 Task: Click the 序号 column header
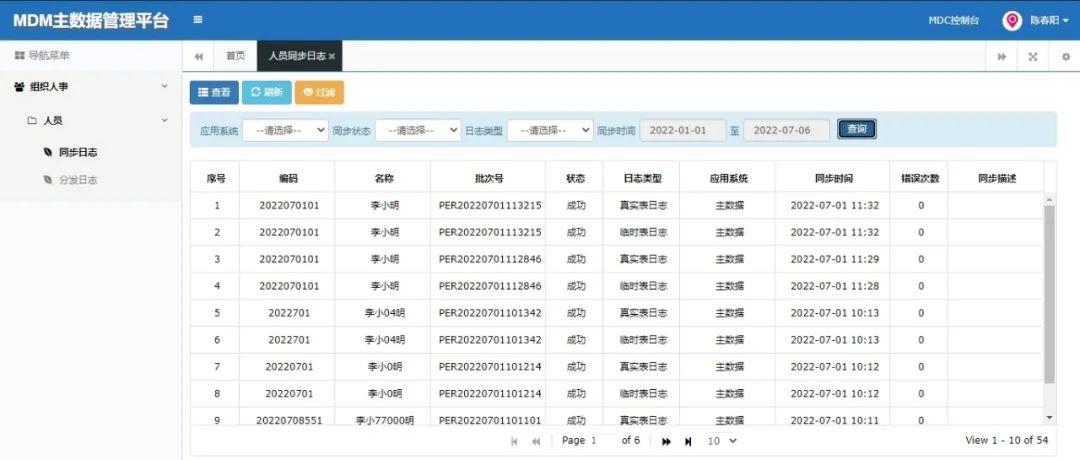[216, 178]
